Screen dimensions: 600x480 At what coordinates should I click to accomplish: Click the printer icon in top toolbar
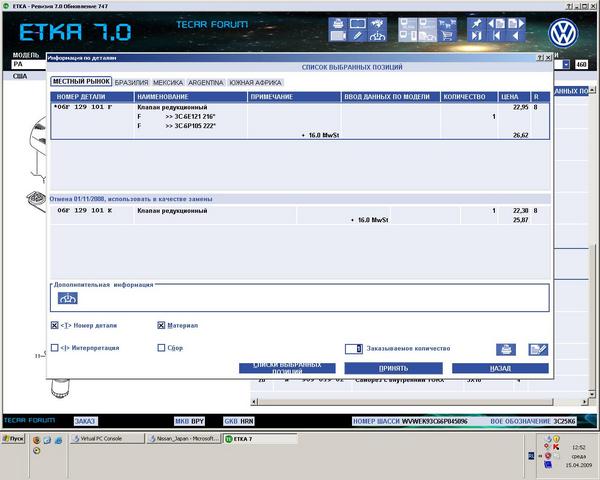tap(338, 24)
